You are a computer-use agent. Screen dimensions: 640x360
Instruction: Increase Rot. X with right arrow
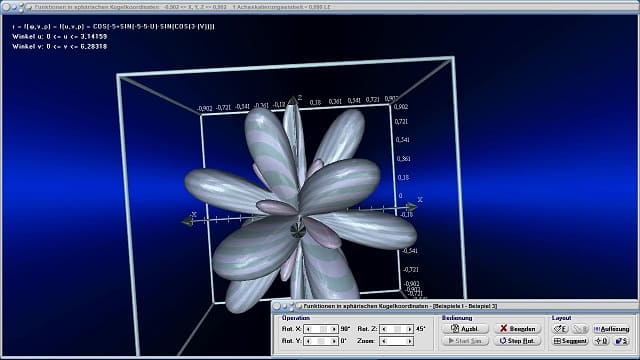334,329
